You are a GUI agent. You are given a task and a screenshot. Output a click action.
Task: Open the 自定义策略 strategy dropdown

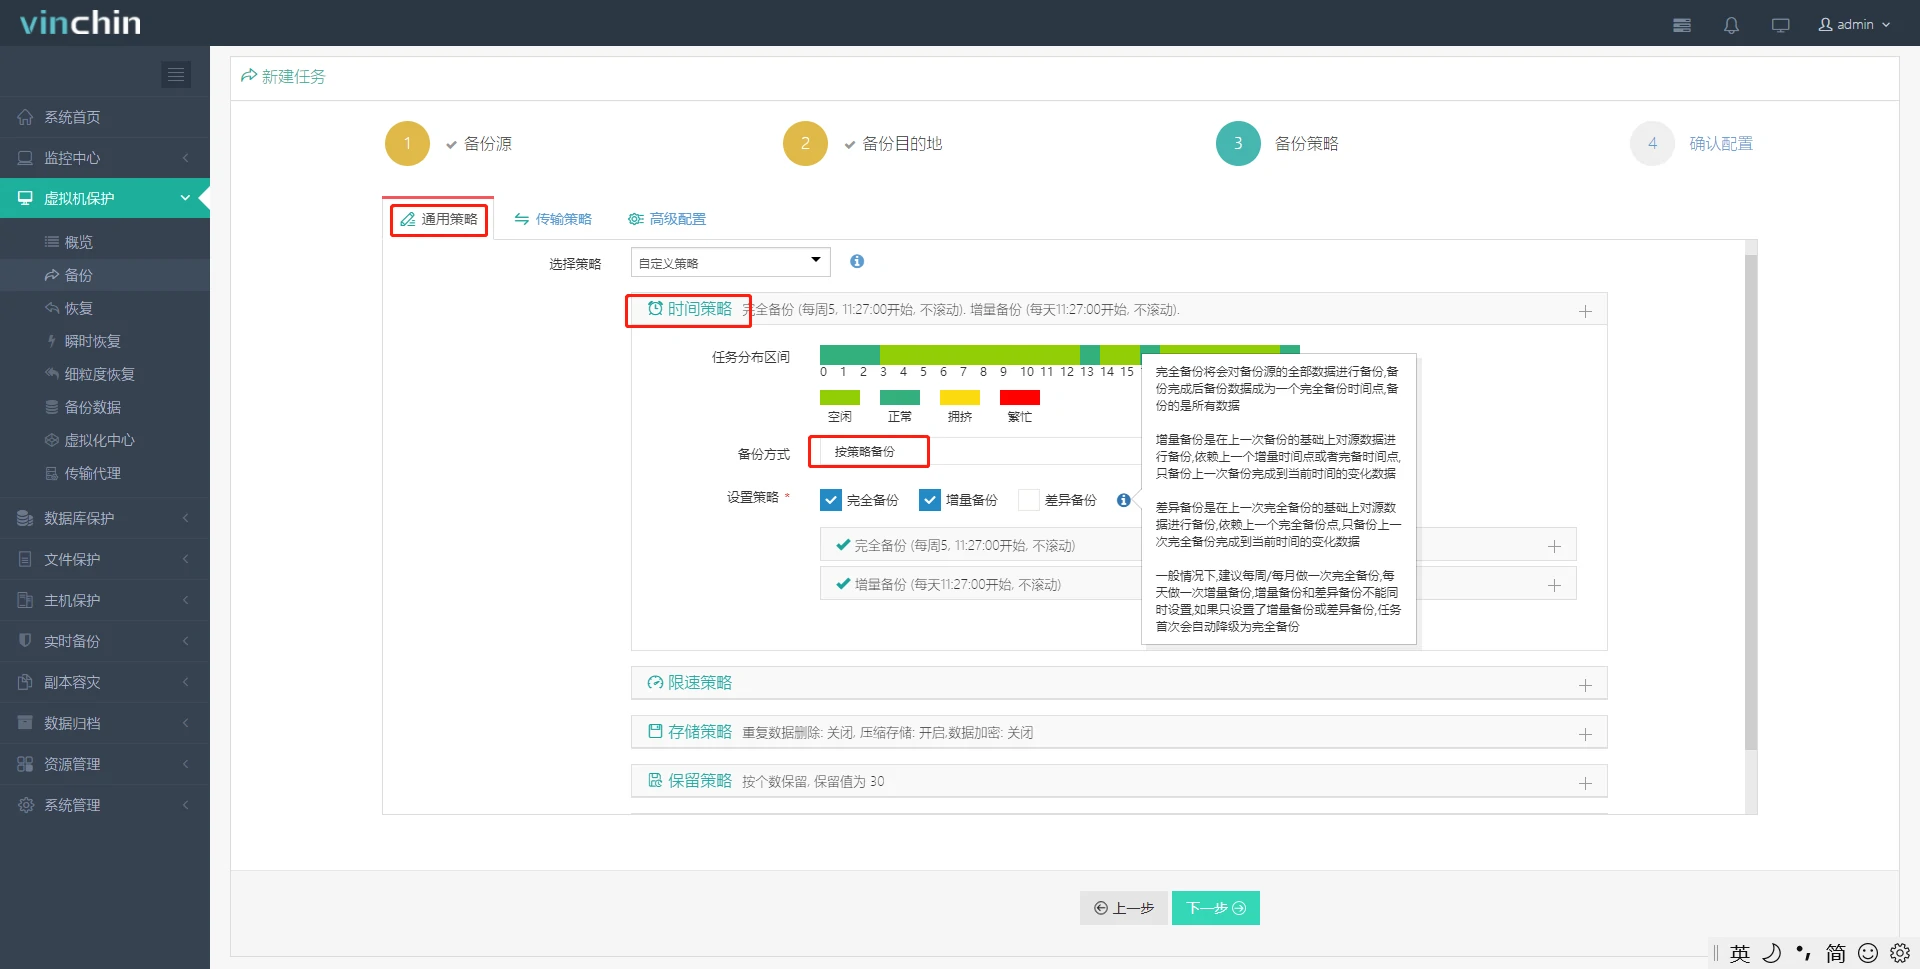730,263
